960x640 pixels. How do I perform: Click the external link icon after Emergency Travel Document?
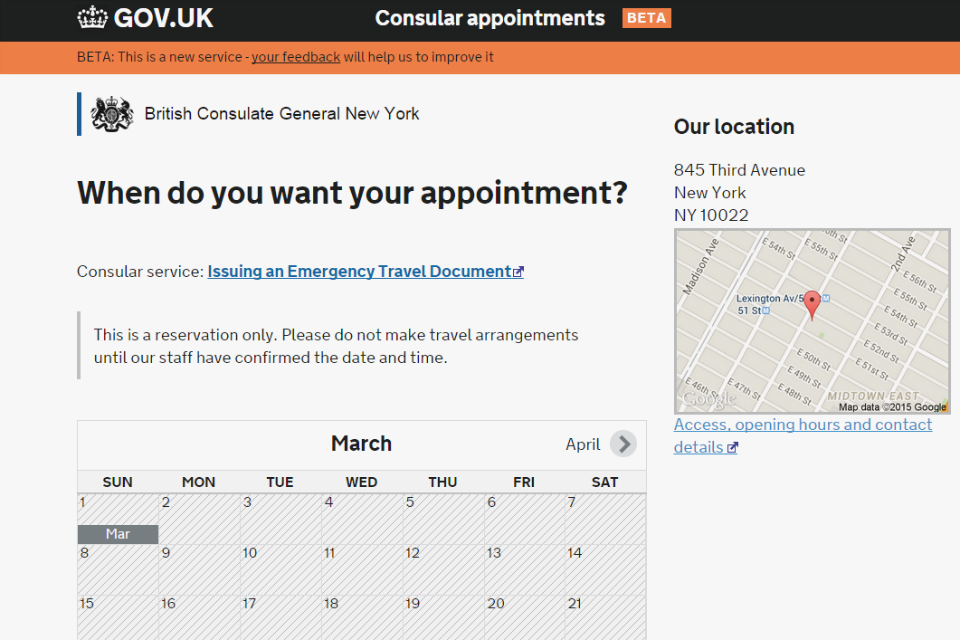(519, 270)
